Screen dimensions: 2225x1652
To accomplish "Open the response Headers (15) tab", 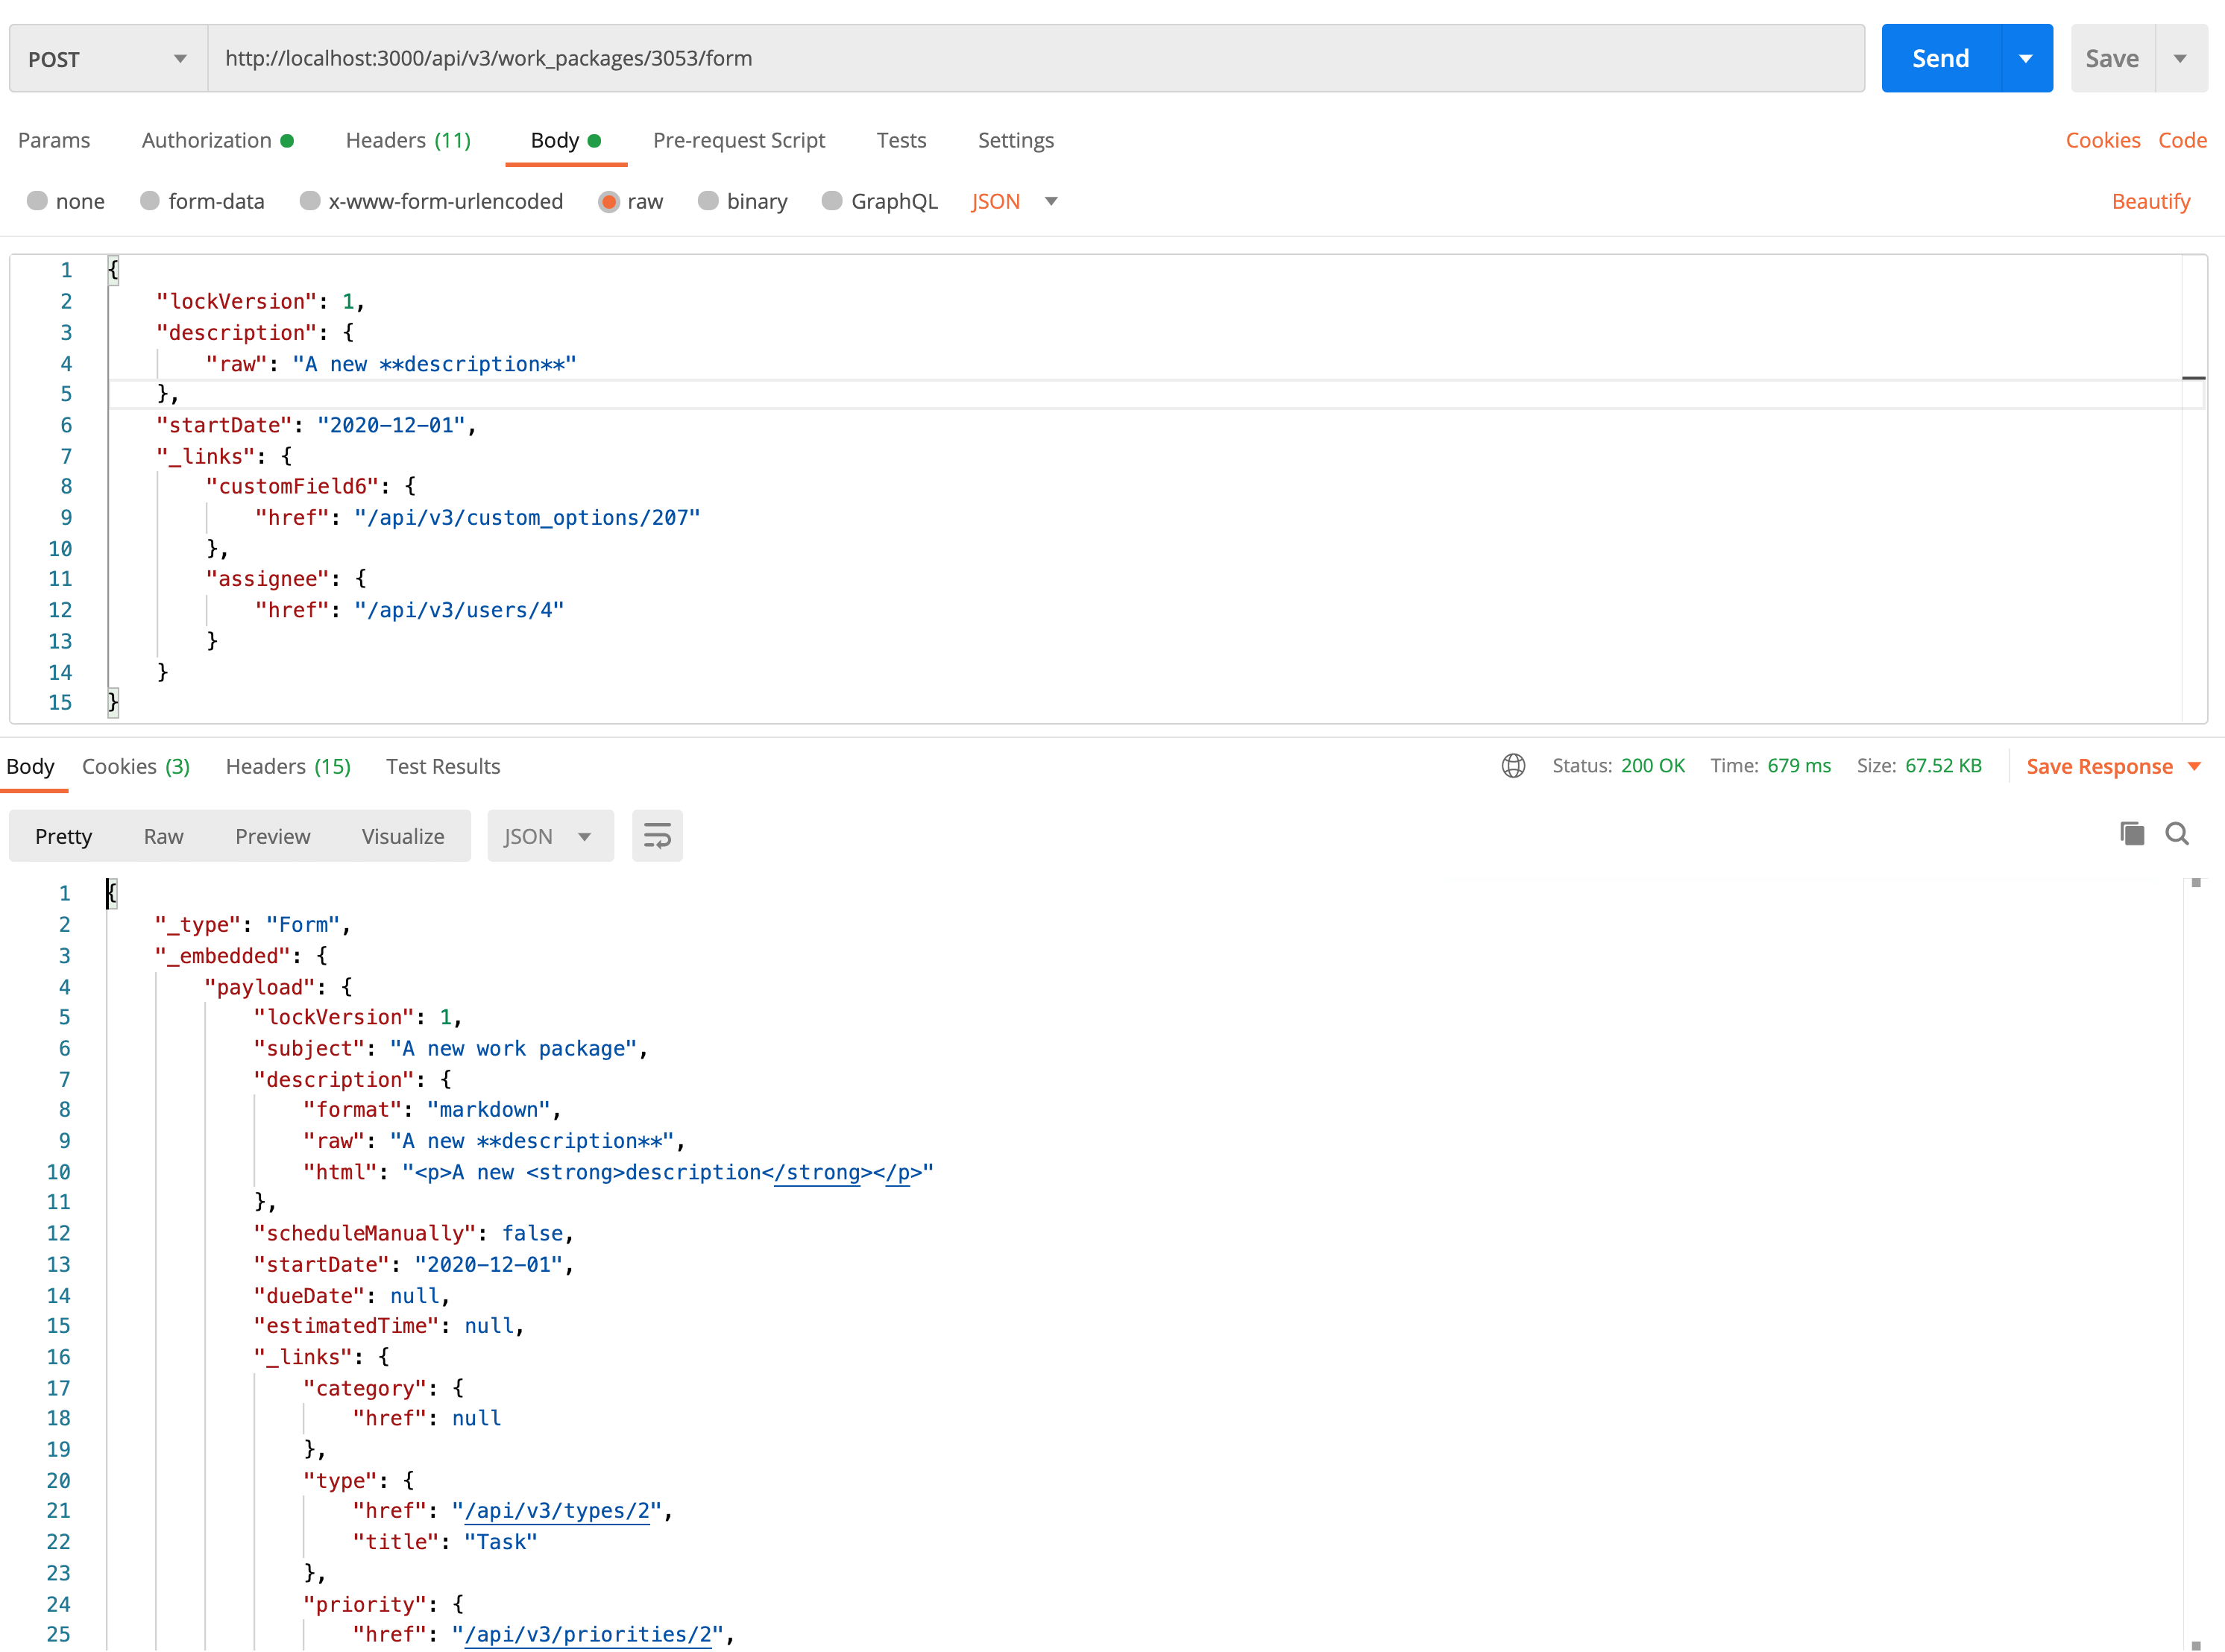I will (x=288, y=766).
